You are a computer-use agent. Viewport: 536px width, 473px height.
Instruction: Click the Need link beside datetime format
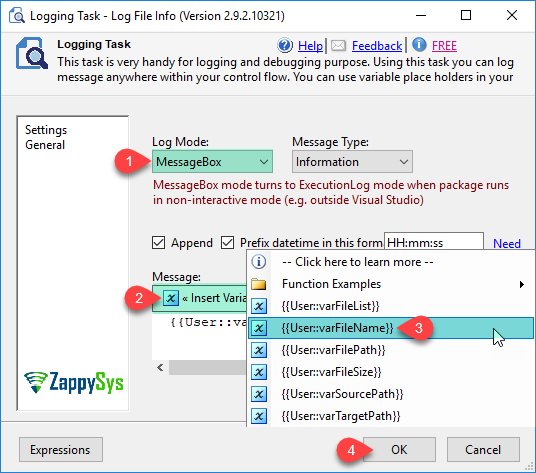tap(507, 244)
